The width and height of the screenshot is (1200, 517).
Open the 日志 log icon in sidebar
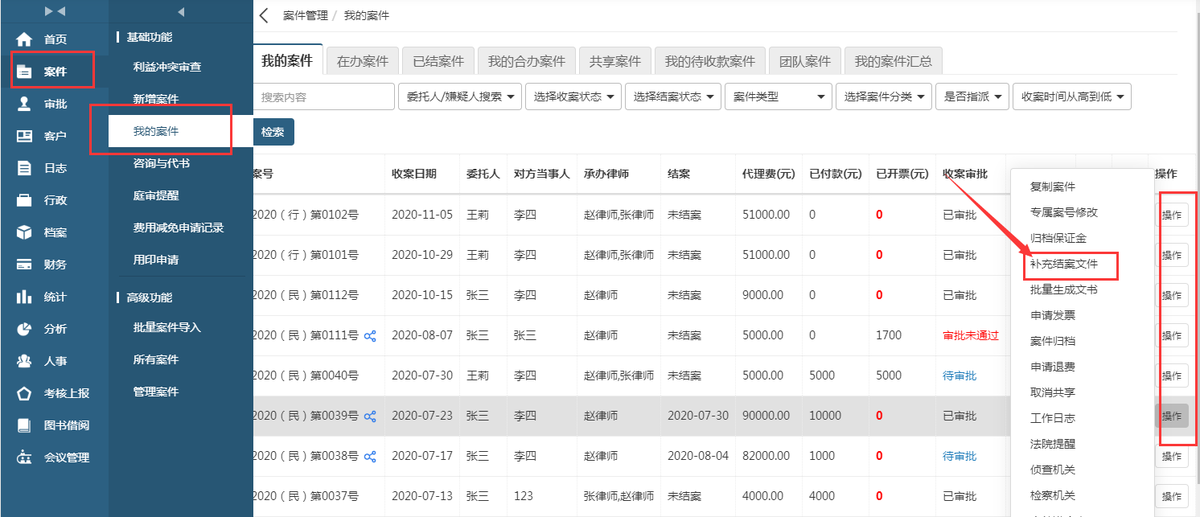[x=24, y=168]
